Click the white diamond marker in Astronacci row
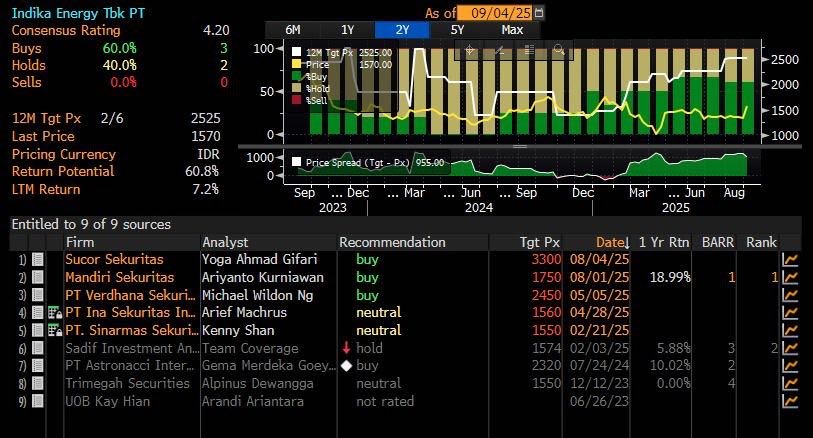Viewport: 813px width, 438px height. pyautogui.click(x=346, y=366)
